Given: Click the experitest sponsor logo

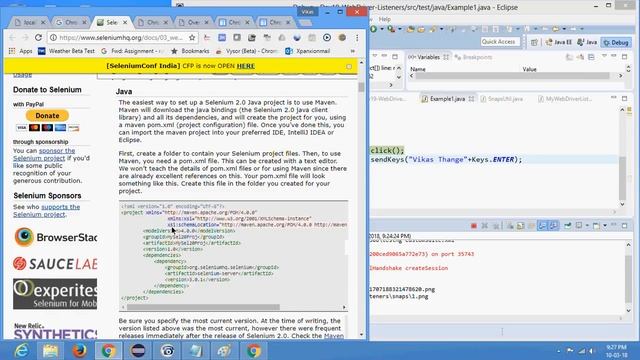Looking at the screenshot, I should pyautogui.click(x=55, y=294).
